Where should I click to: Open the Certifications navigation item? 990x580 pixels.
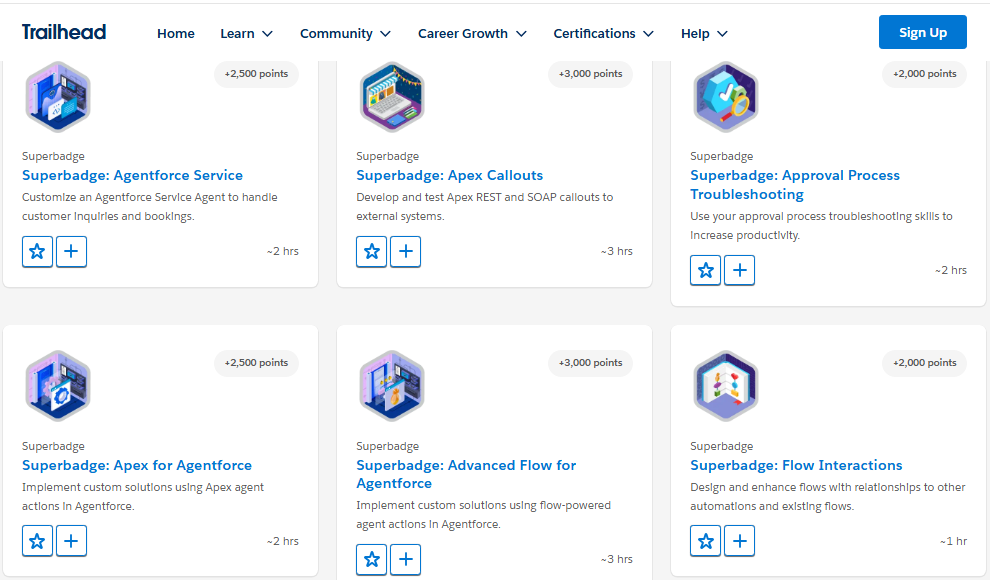click(595, 33)
